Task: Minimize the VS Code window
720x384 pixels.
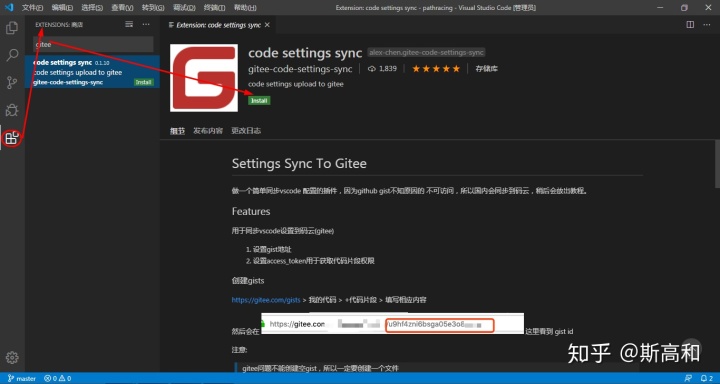Action: pyautogui.click(x=660, y=8)
